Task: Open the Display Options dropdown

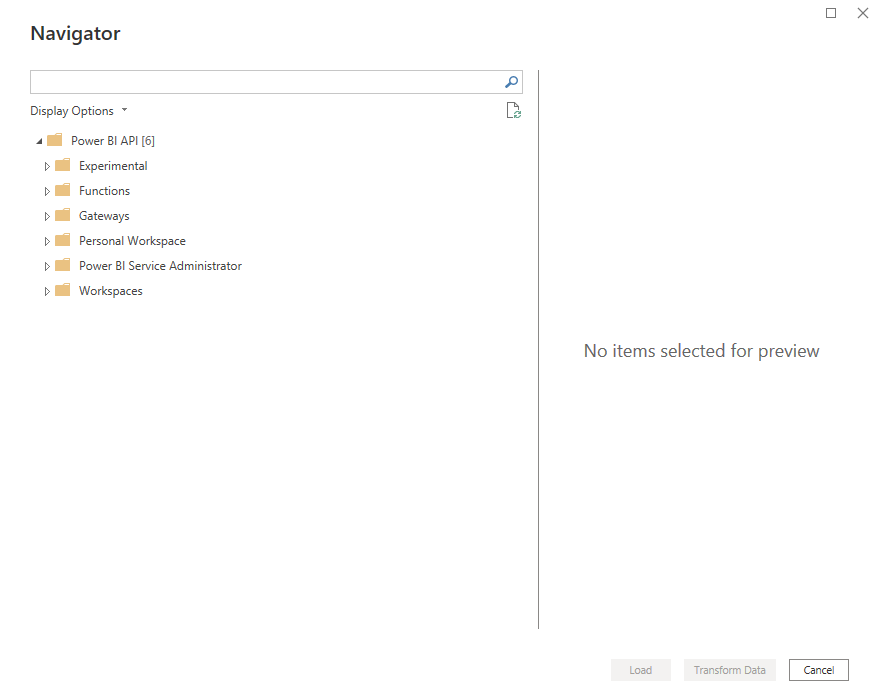Action: pos(79,110)
